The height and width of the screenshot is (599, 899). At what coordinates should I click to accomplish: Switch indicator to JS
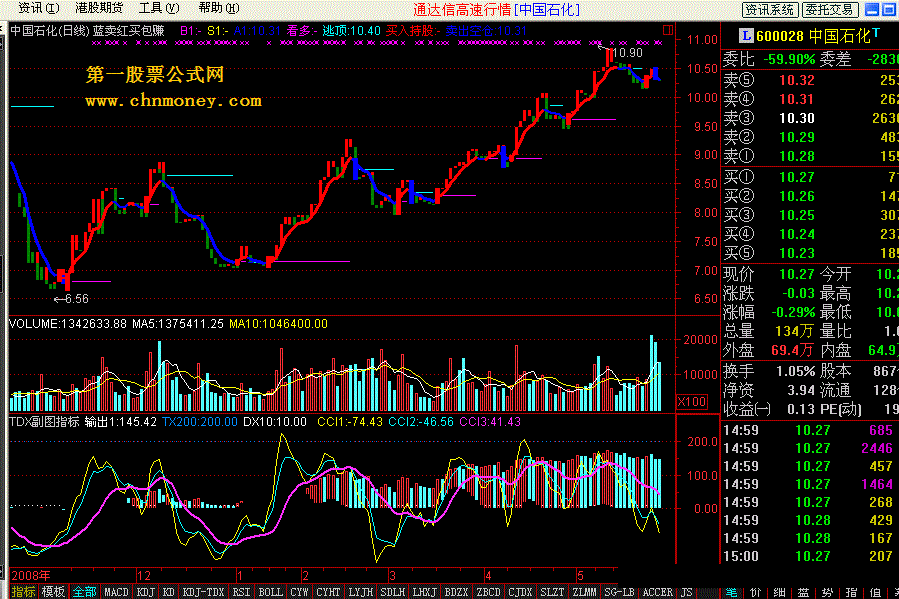pyautogui.click(x=686, y=592)
